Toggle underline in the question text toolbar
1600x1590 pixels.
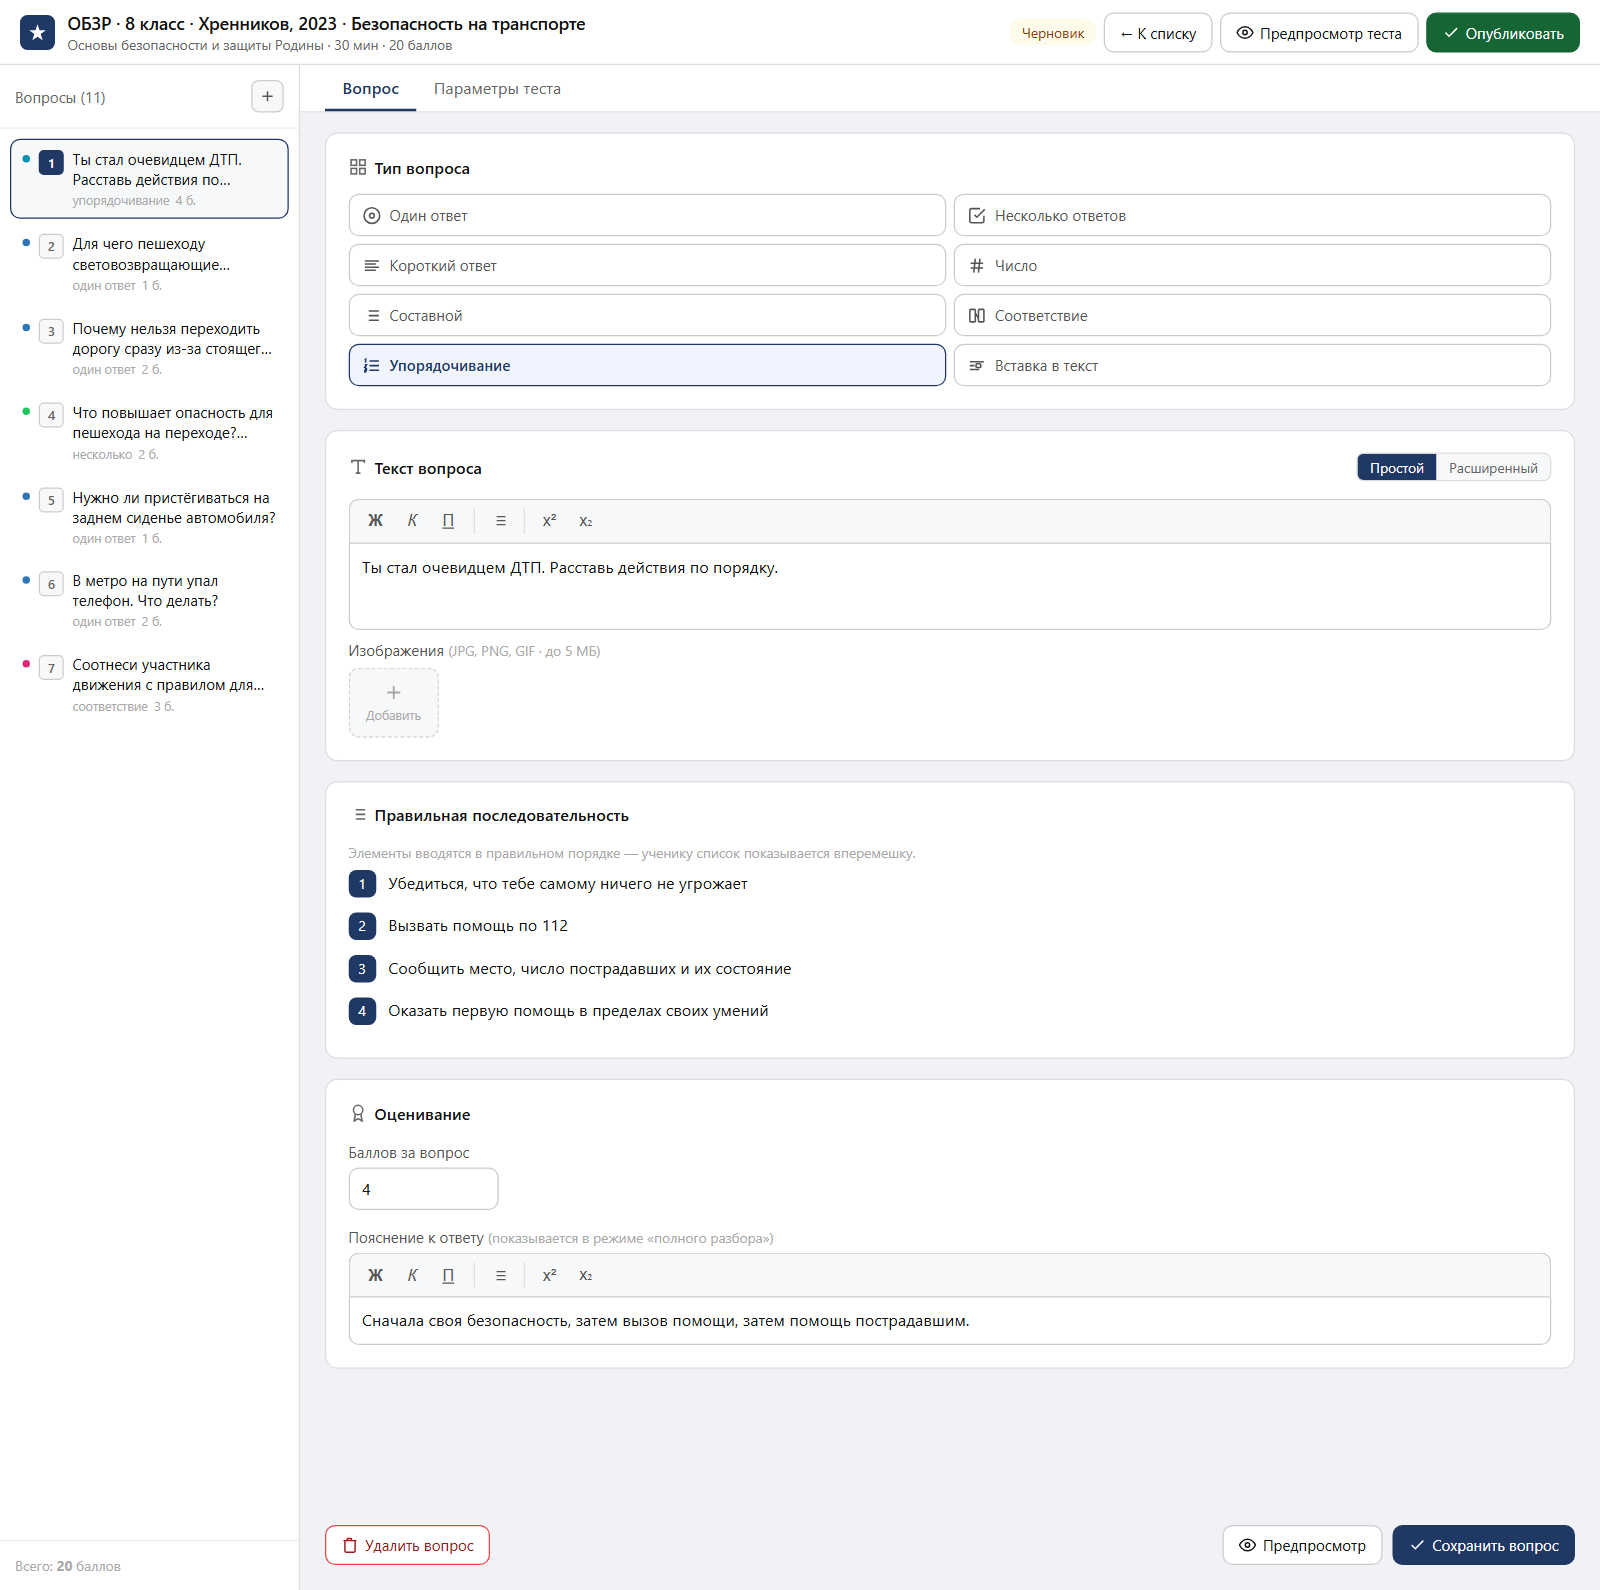448,521
